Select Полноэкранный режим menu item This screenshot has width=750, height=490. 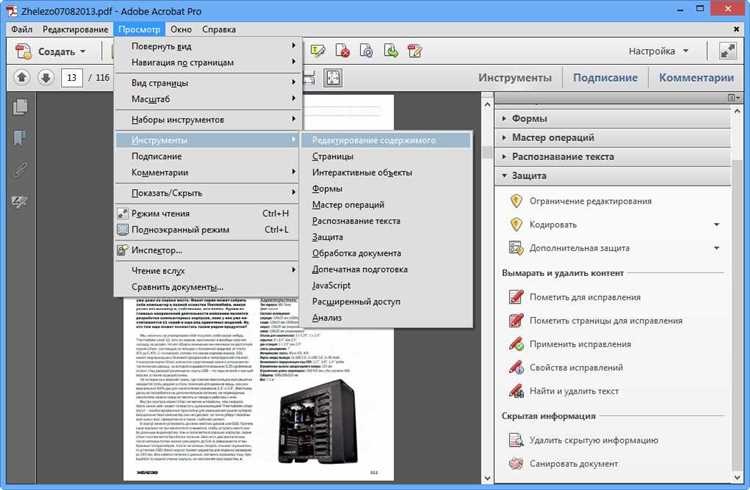point(207,230)
